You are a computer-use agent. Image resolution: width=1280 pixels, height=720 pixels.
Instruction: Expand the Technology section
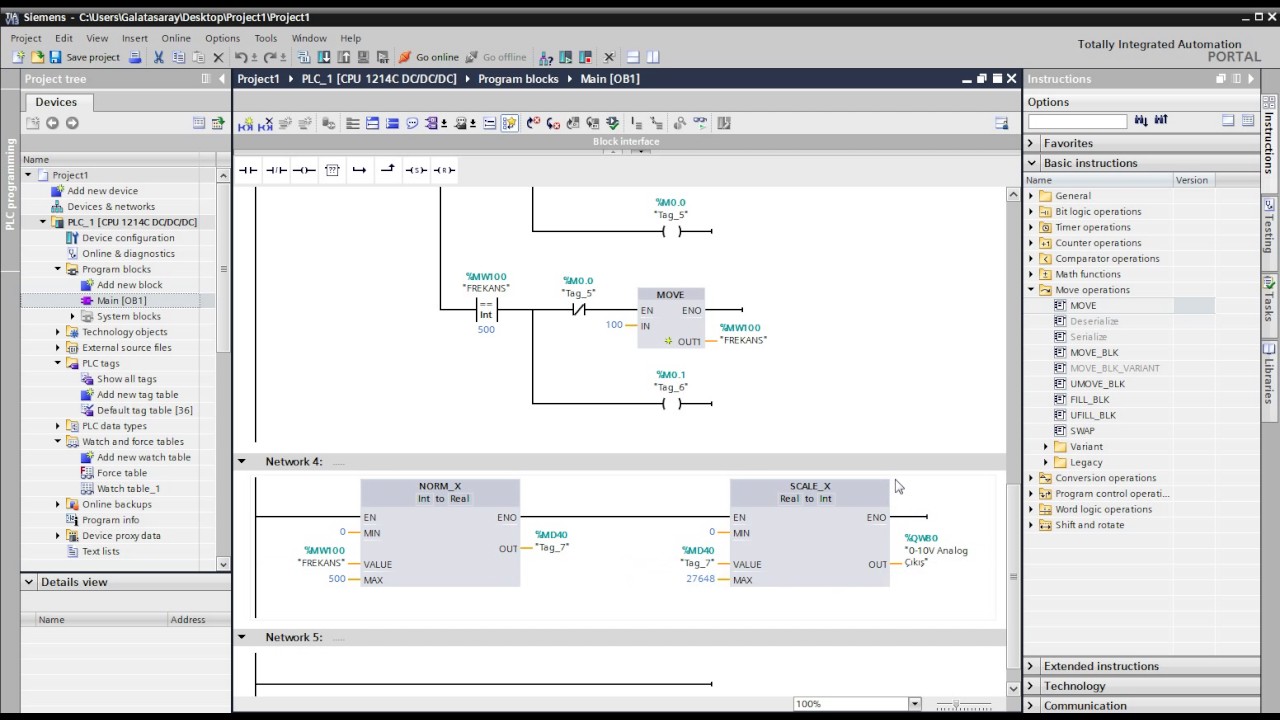[x=1031, y=686]
